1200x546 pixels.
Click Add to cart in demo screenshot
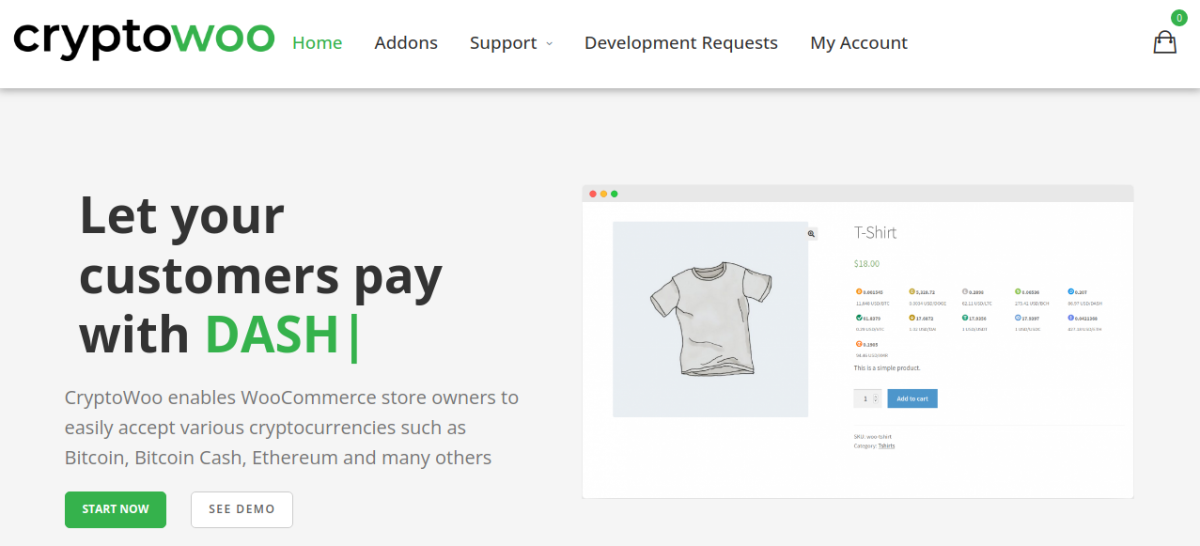coord(912,398)
